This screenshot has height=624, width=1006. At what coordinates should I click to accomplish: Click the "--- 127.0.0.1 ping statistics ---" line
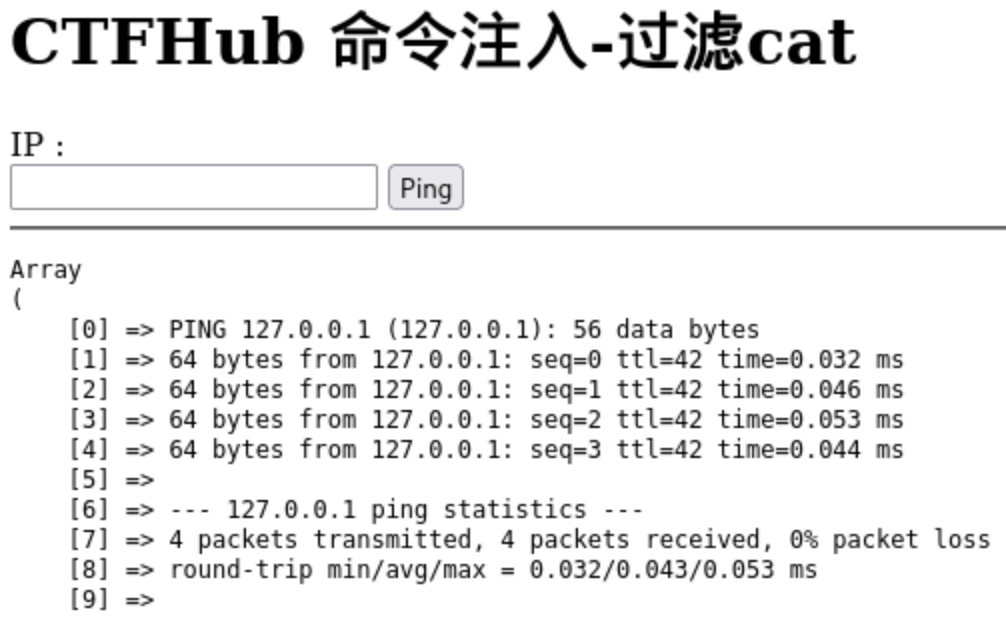click(x=356, y=510)
